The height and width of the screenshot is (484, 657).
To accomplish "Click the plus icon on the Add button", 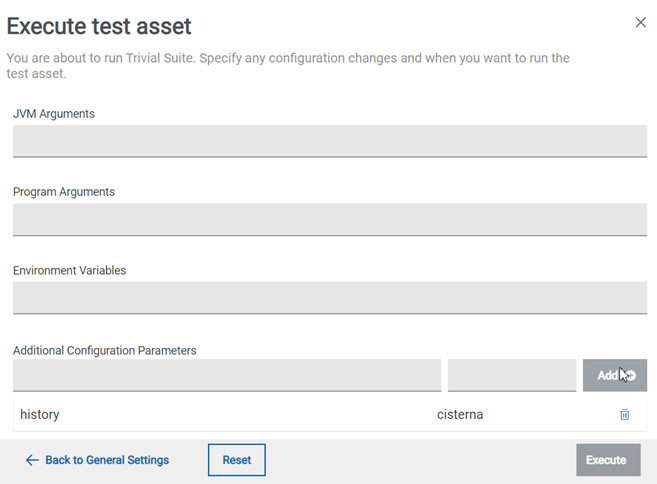I will 629,375.
